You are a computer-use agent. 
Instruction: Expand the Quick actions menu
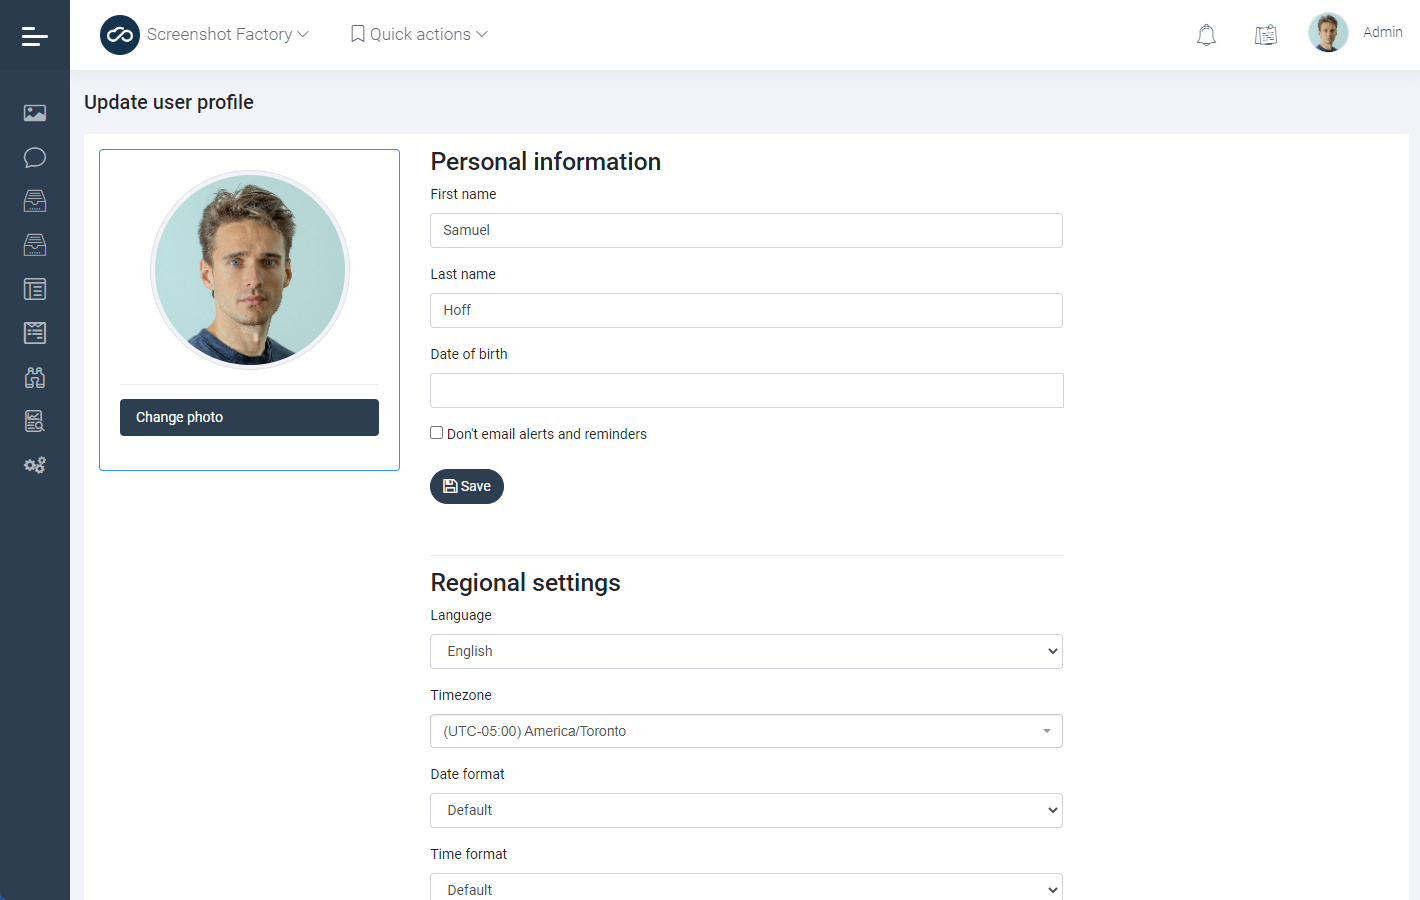pos(419,34)
